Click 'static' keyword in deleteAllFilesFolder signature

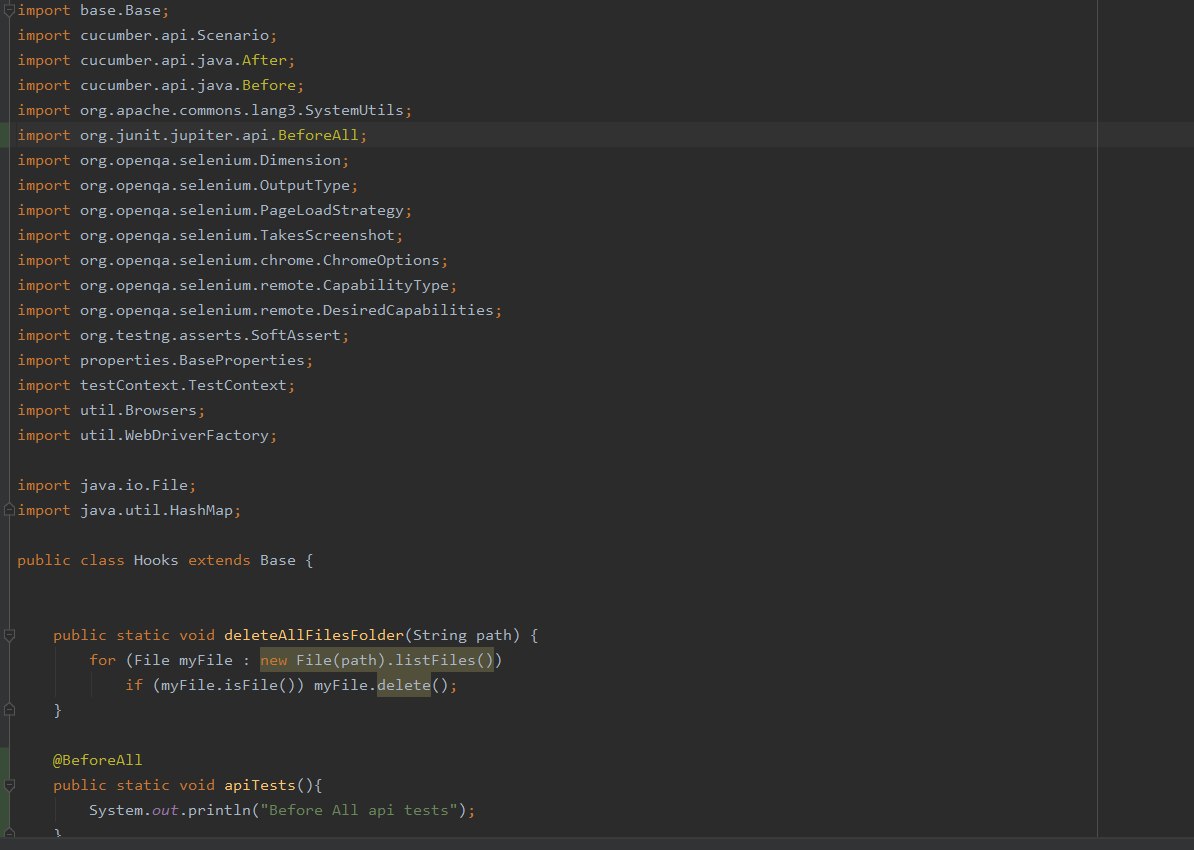[143, 635]
